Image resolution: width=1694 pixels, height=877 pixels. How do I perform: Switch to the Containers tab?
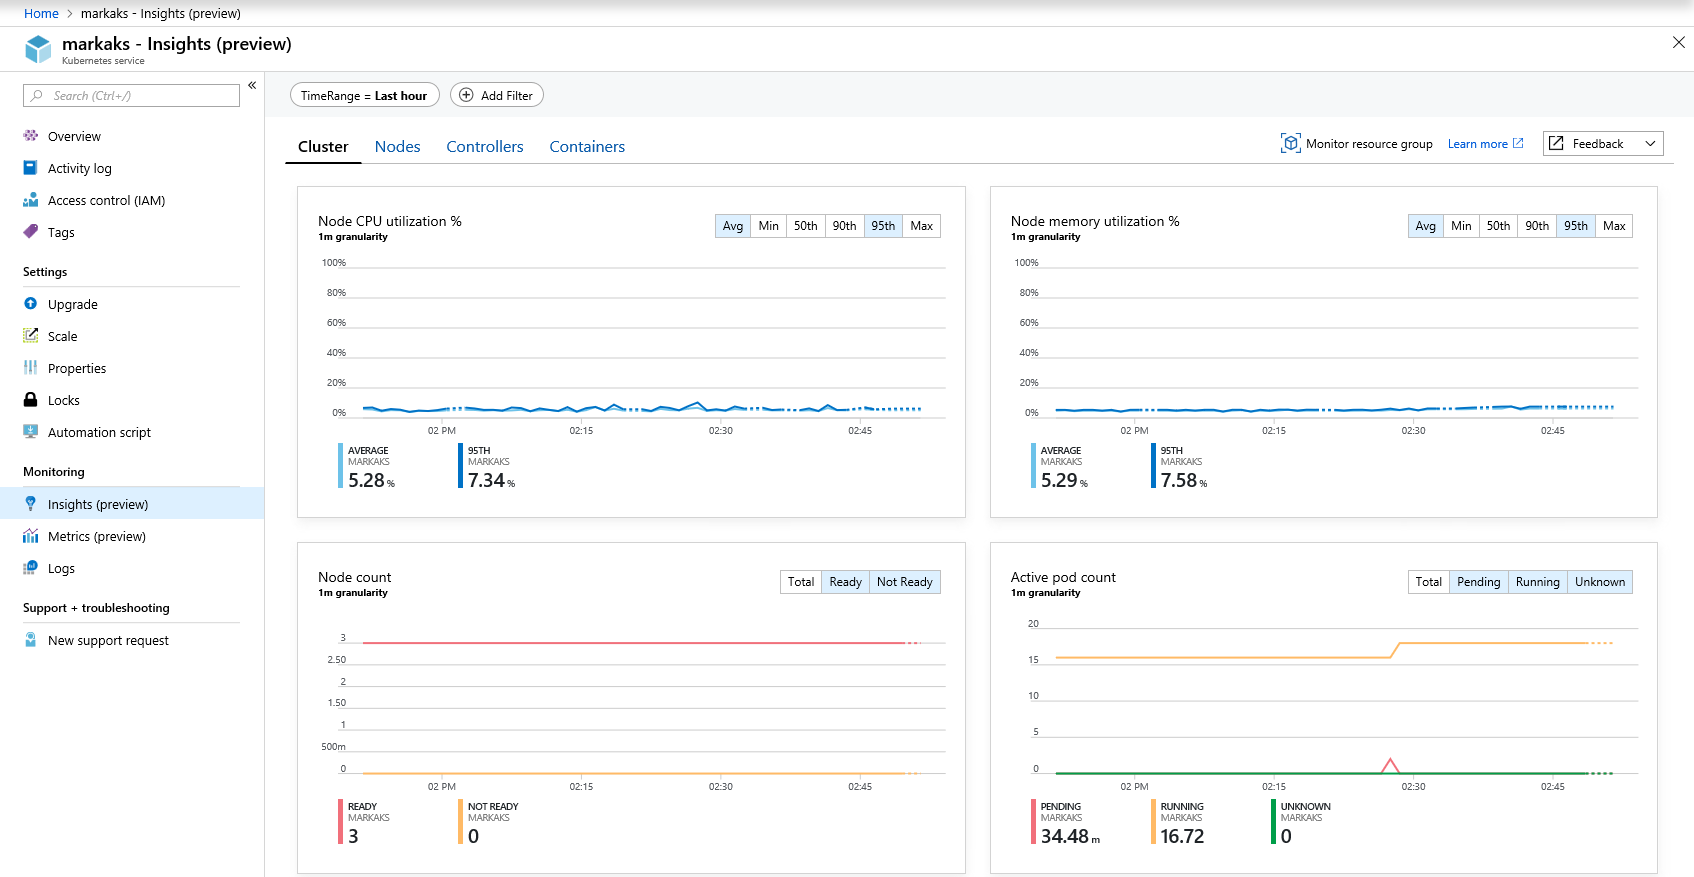click(587, 146)
